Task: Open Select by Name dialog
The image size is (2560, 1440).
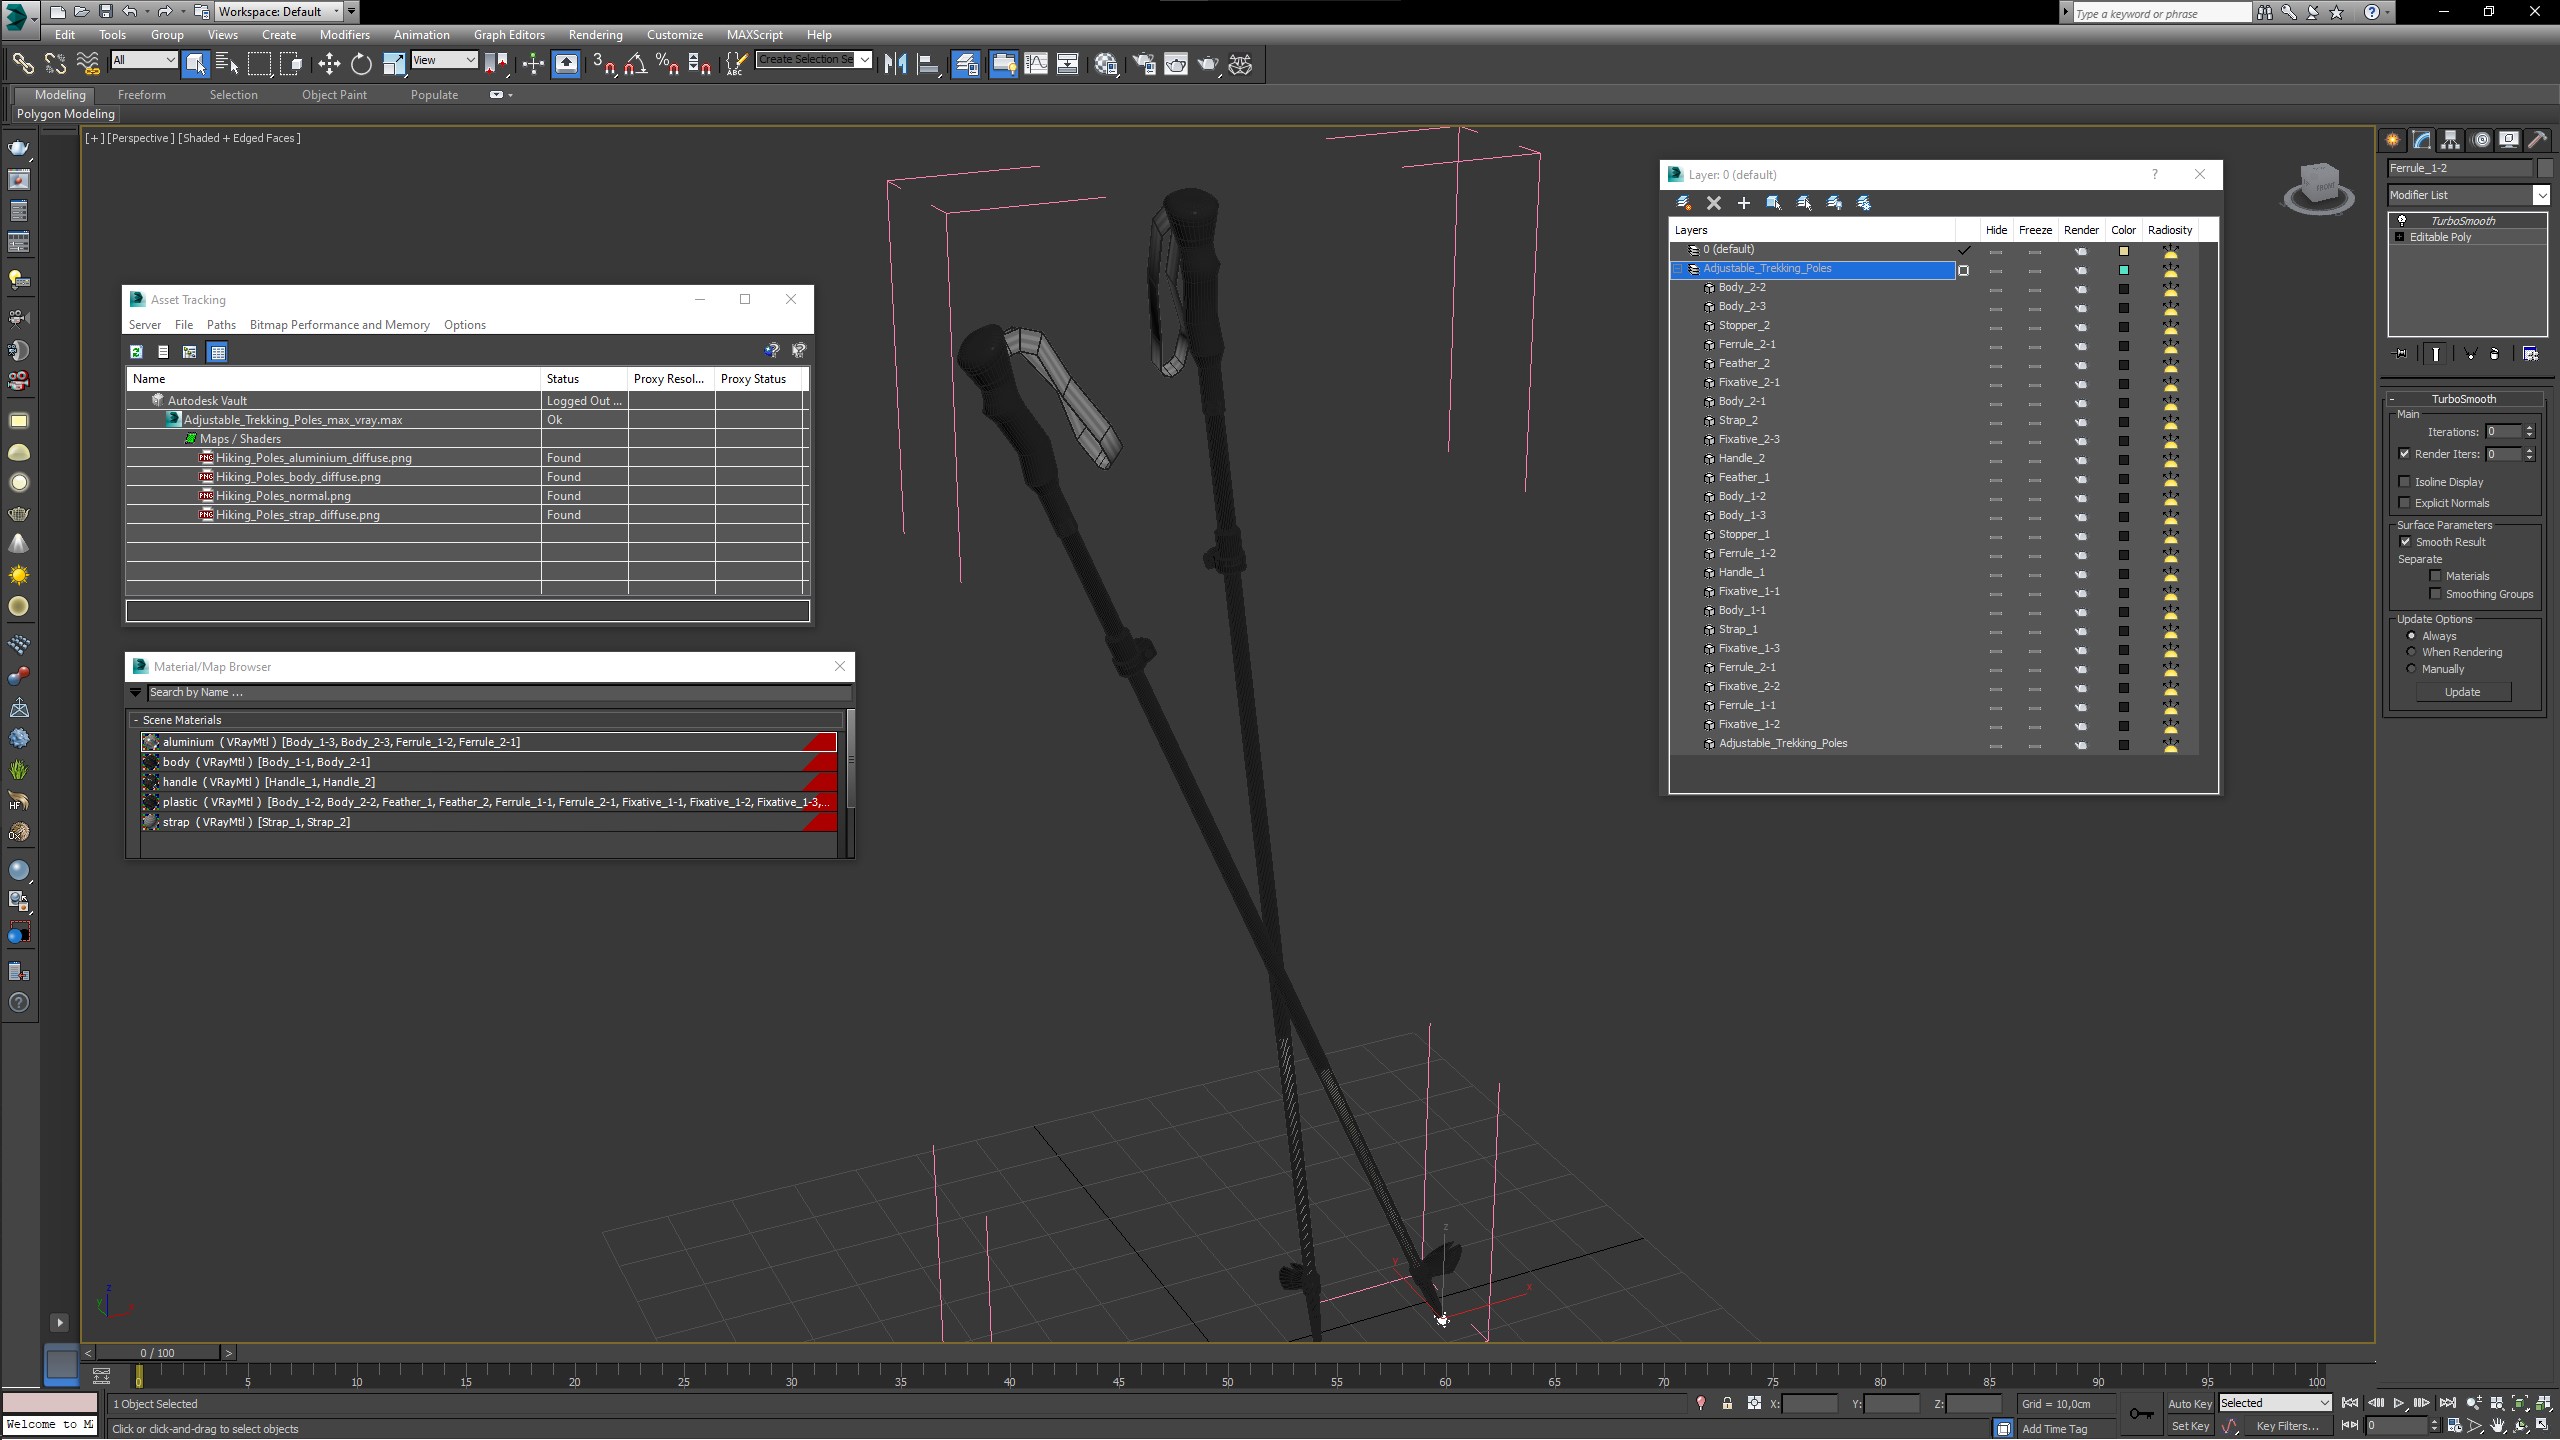Action: [227, 64]
